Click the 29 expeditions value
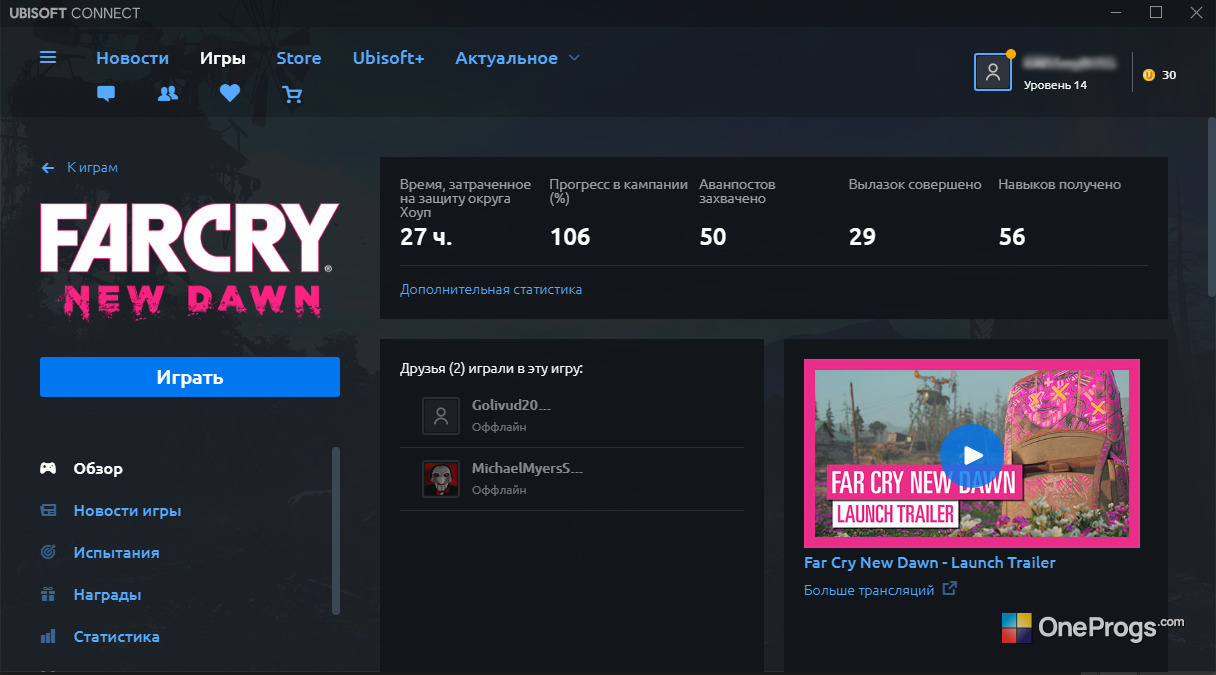The width and height of the screenshot is (1216, 675). (x=862, y=237)
